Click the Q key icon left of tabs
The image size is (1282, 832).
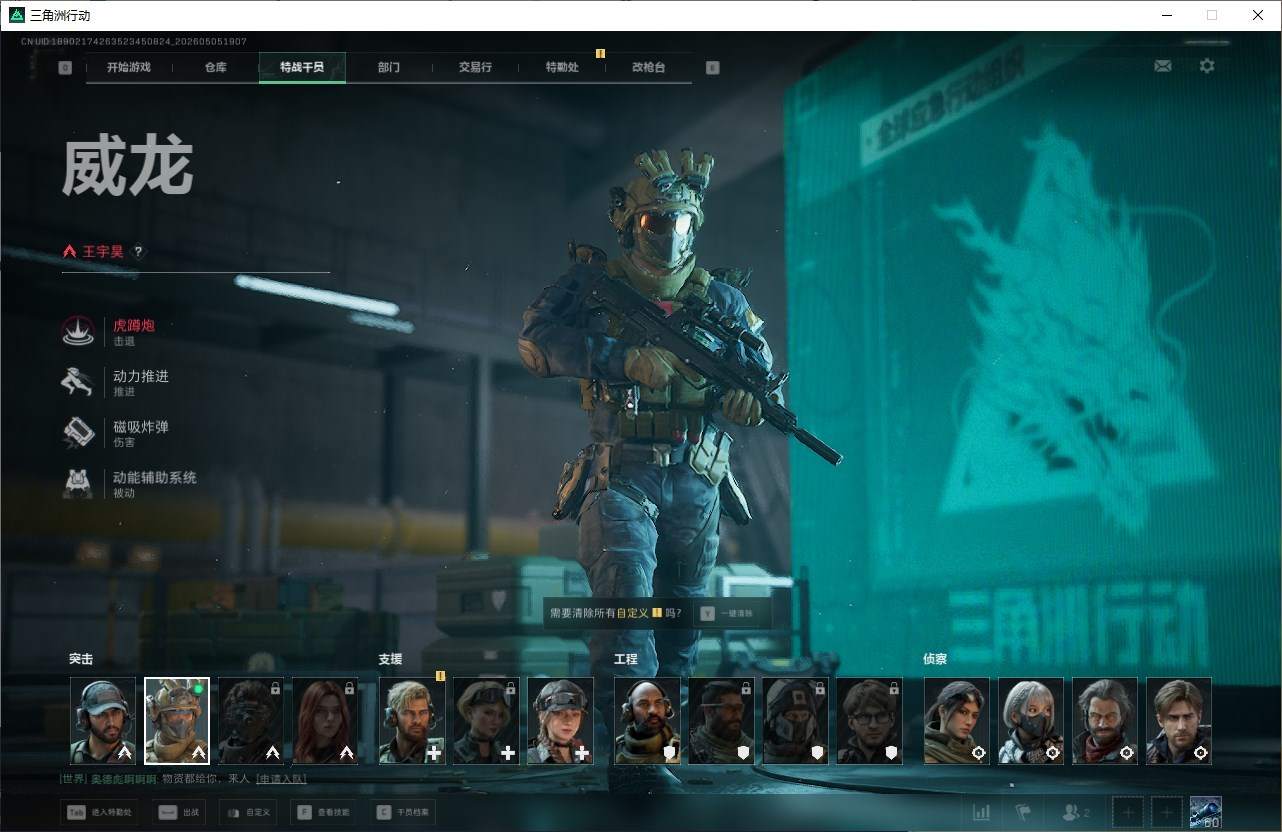[65, 68]
